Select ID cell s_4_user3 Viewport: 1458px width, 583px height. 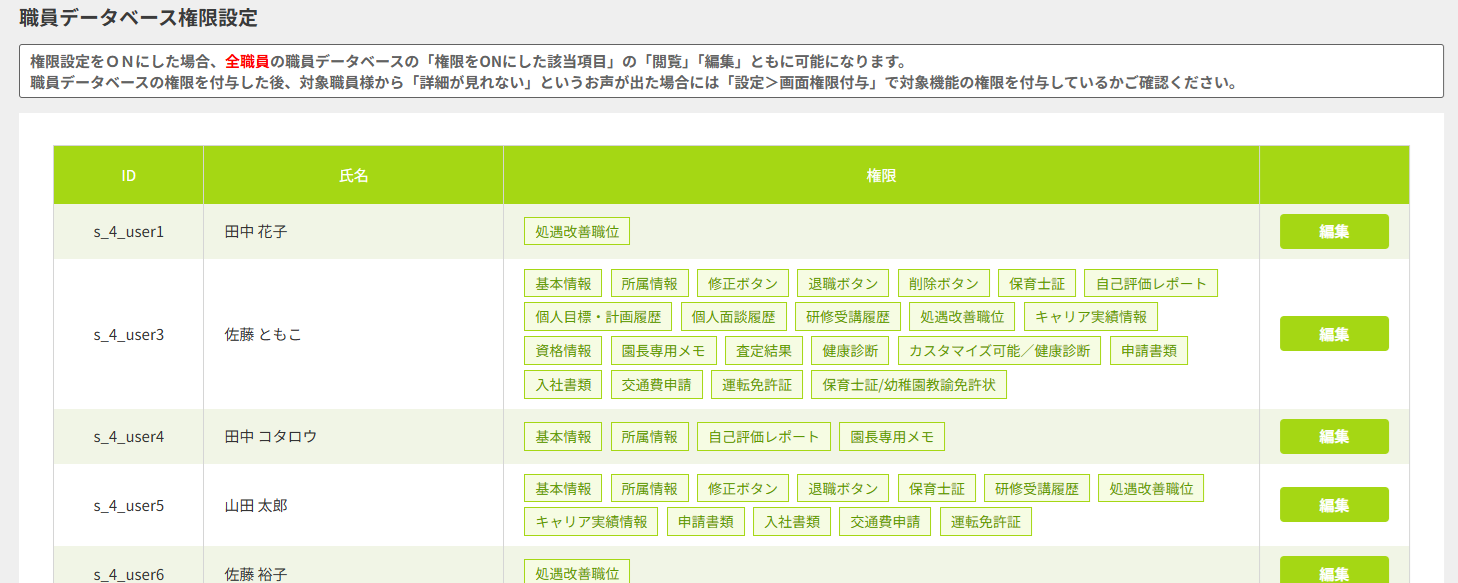coord(129,334)
